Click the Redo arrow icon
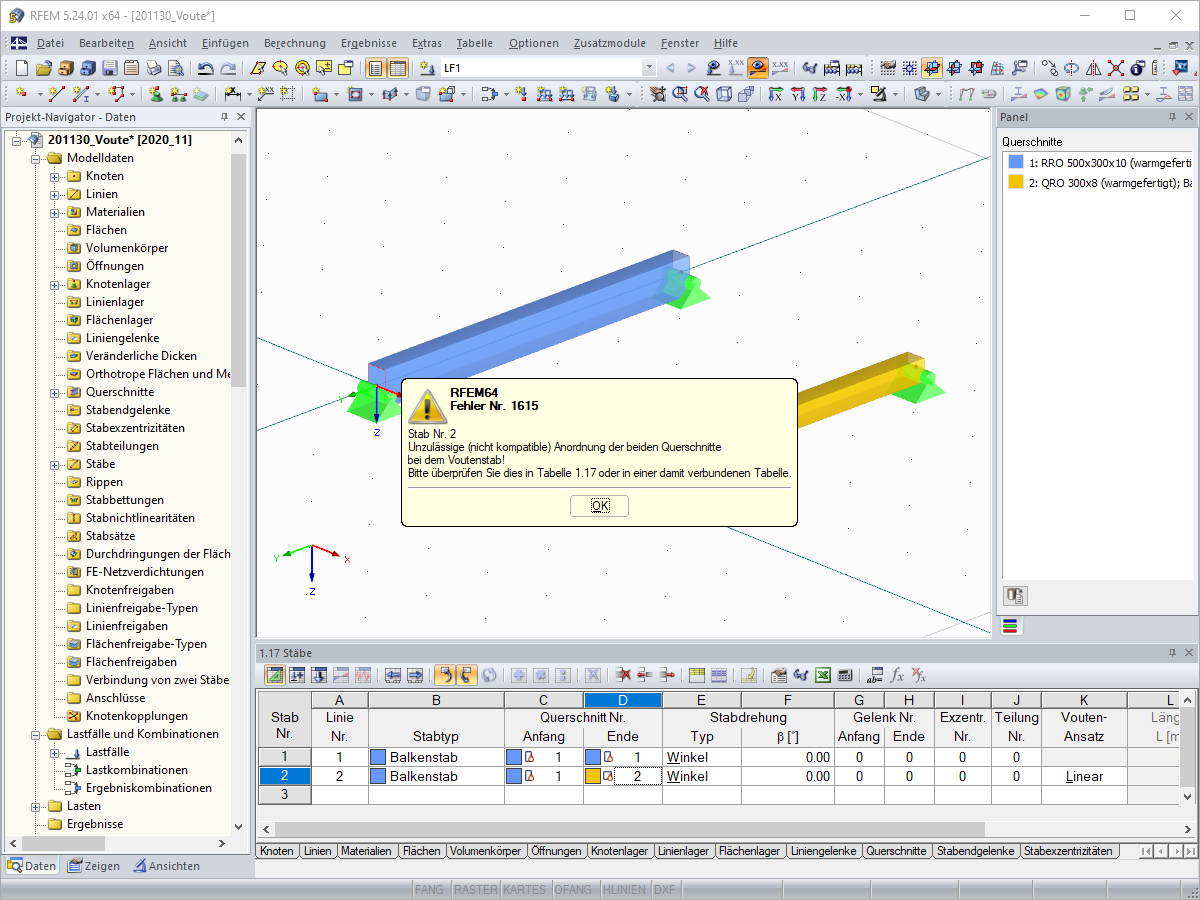Screen dimensions: 1200x900 click(x=228, y=68)
